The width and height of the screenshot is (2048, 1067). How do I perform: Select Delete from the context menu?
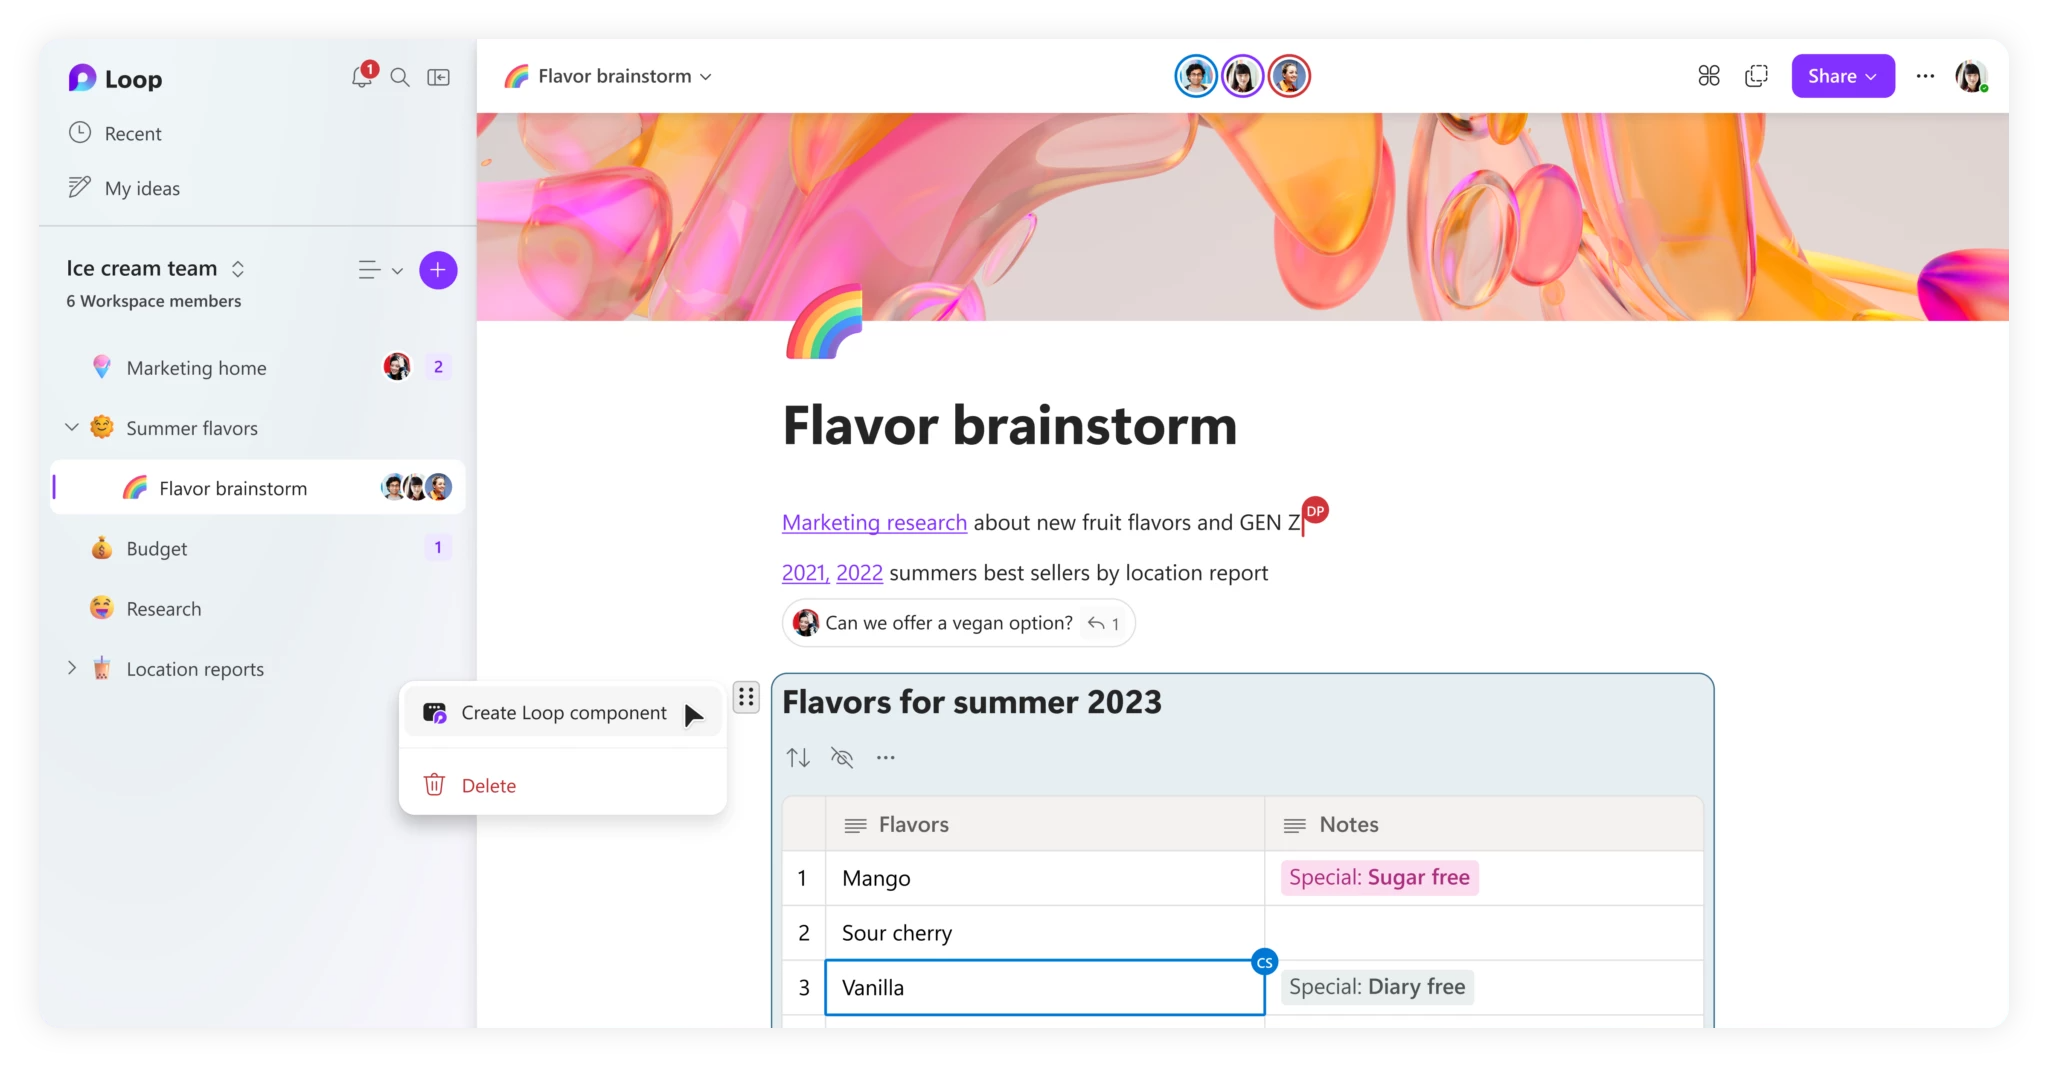[488, 785]
